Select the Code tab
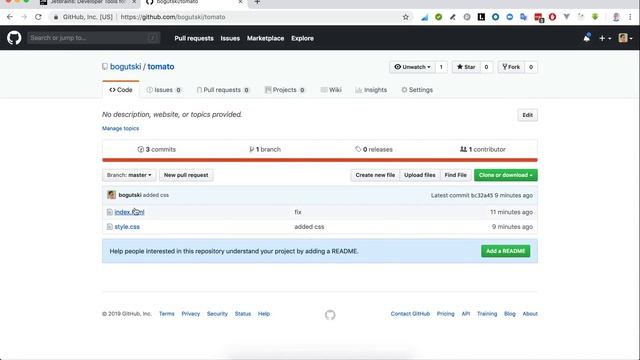The width and height of the screenshot is (640, 360). 121,90
